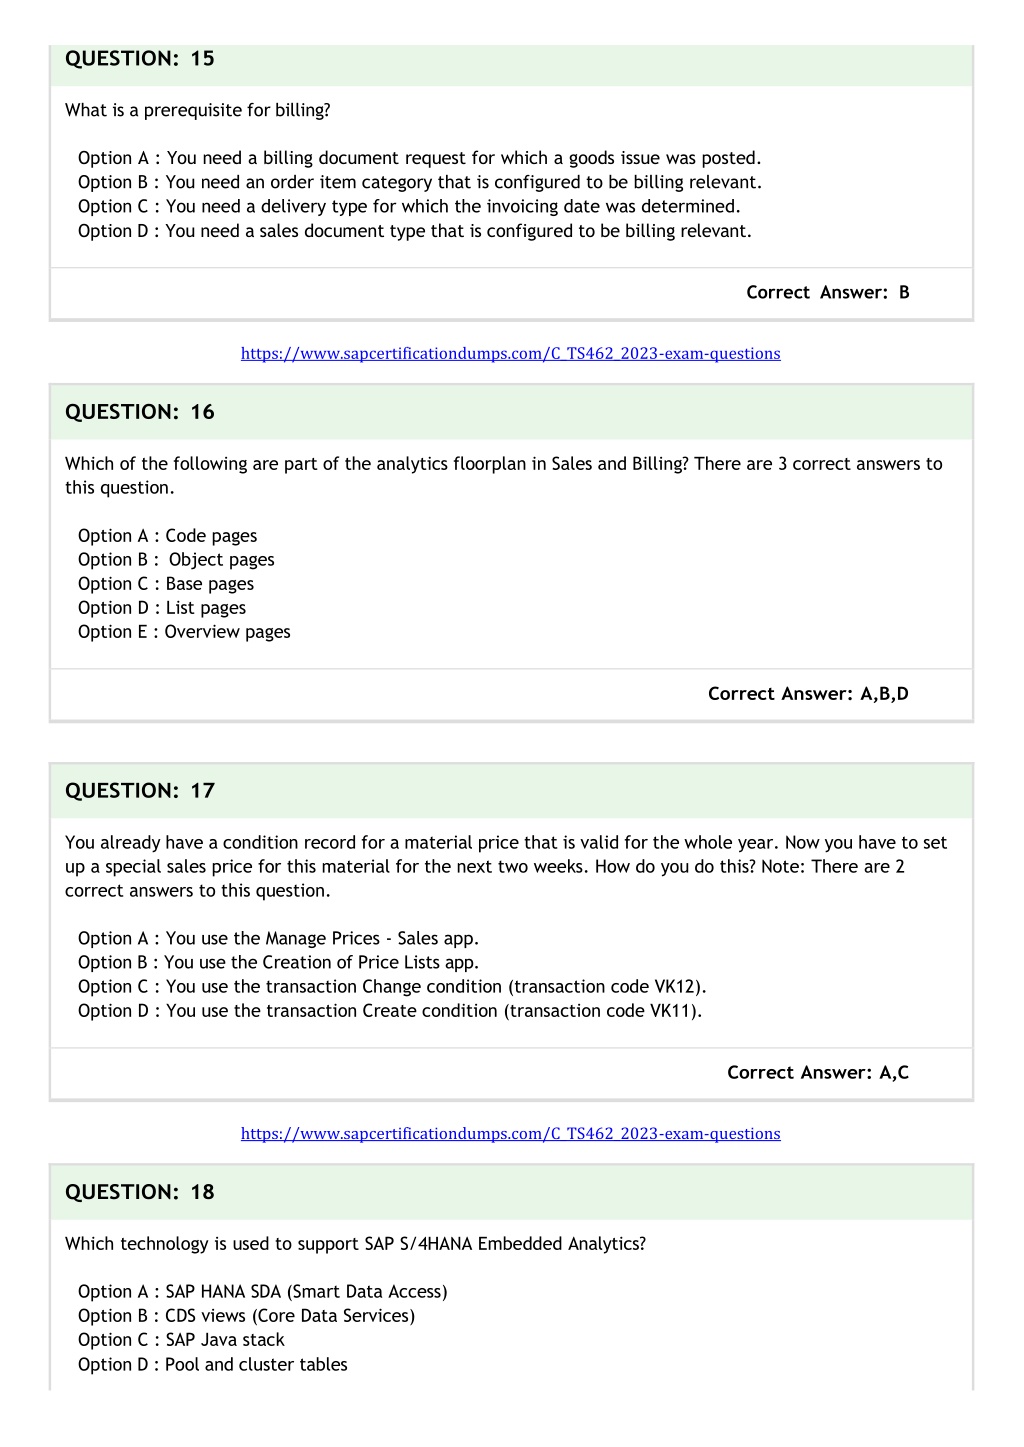Select Manage Prices - Sales app option
Viewport: 1024px width, 1447px height.
(279, 938)
